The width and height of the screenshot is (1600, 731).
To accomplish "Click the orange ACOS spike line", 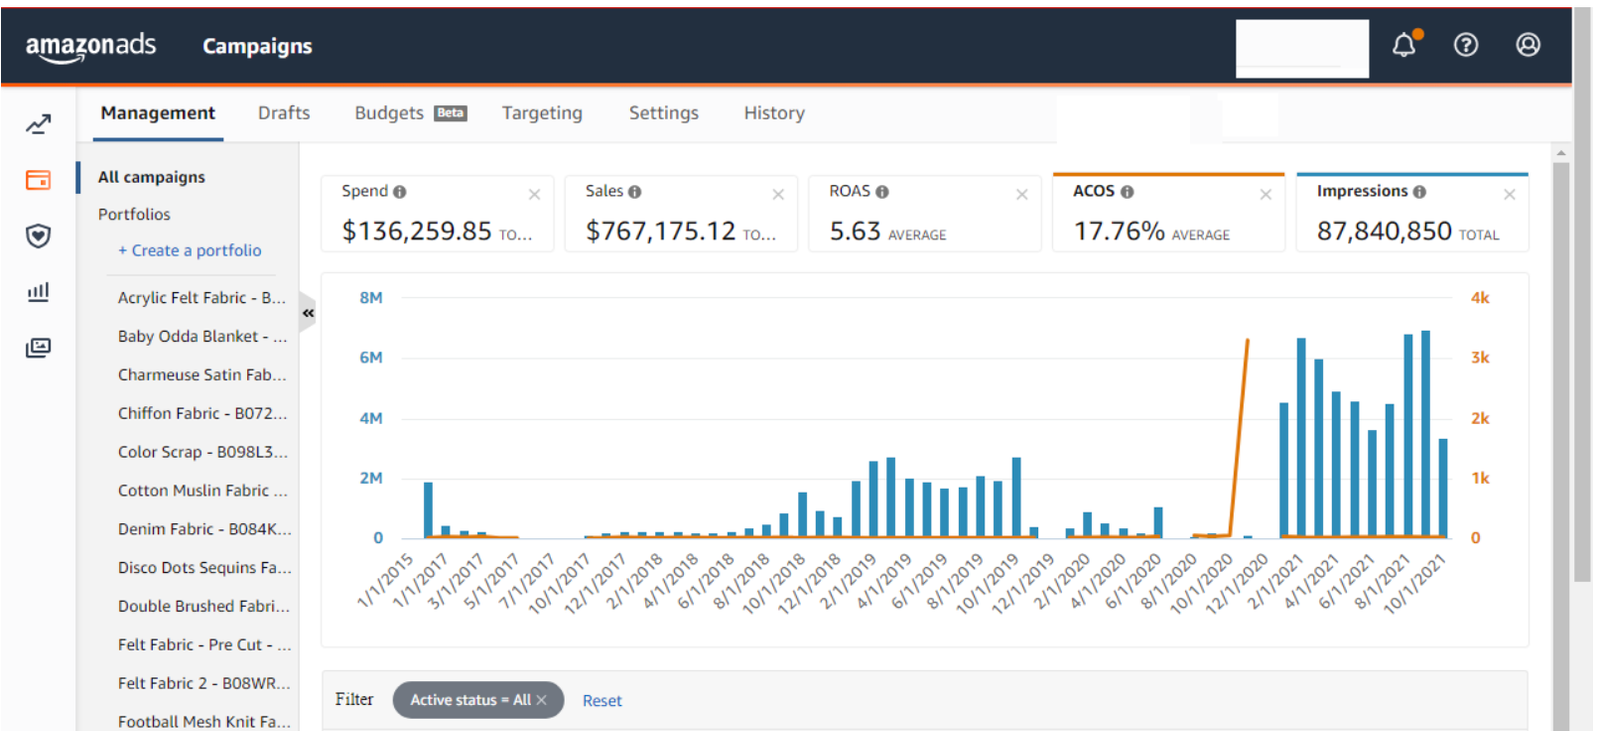I will (x=1239, y=440).
